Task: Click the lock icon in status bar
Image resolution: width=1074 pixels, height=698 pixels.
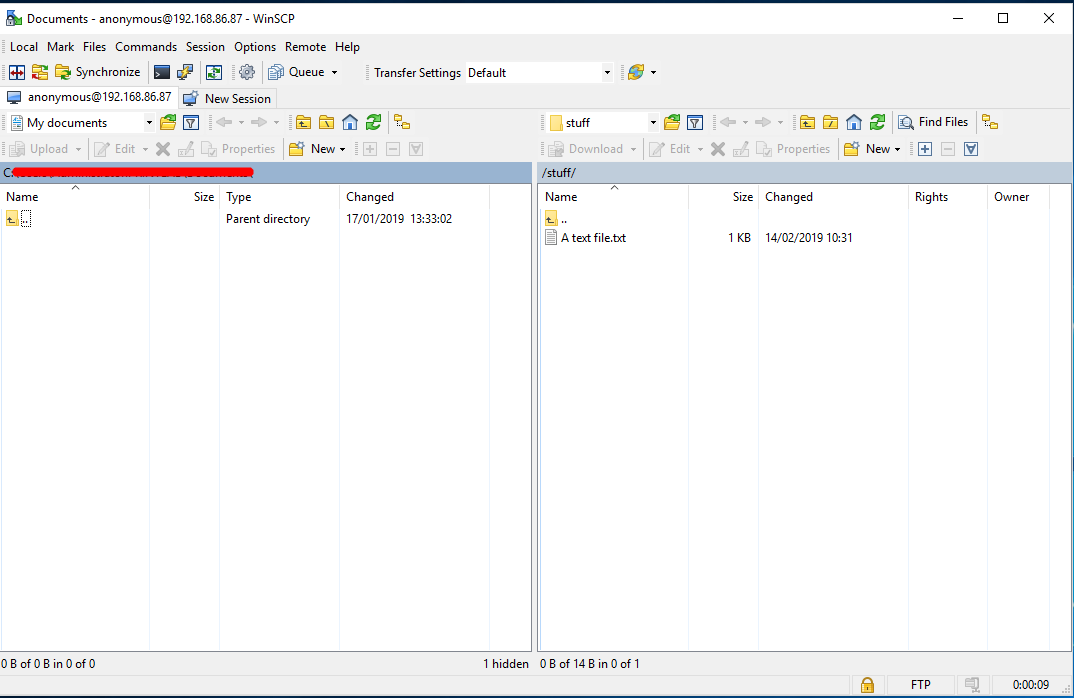Action: coord(867,684)
